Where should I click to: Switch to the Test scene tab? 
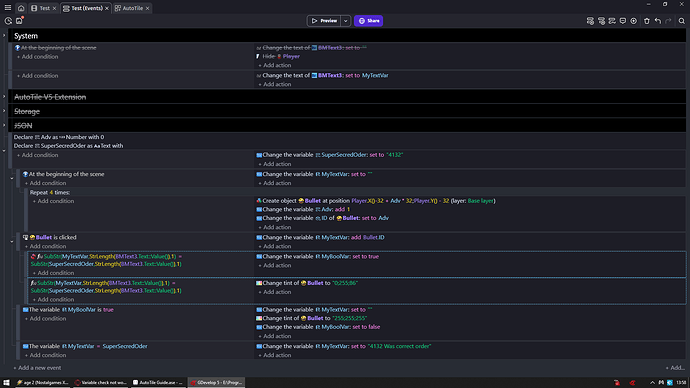coord(44,8)
